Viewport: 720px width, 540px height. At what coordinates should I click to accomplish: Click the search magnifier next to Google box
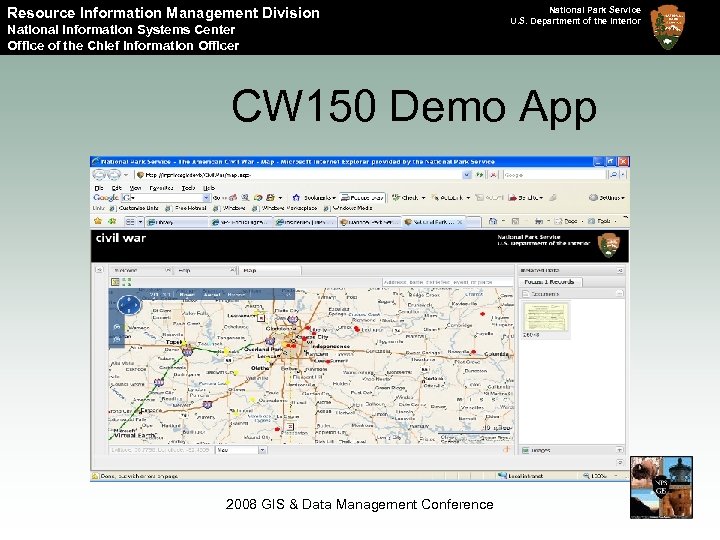click(x=613, y=175)
